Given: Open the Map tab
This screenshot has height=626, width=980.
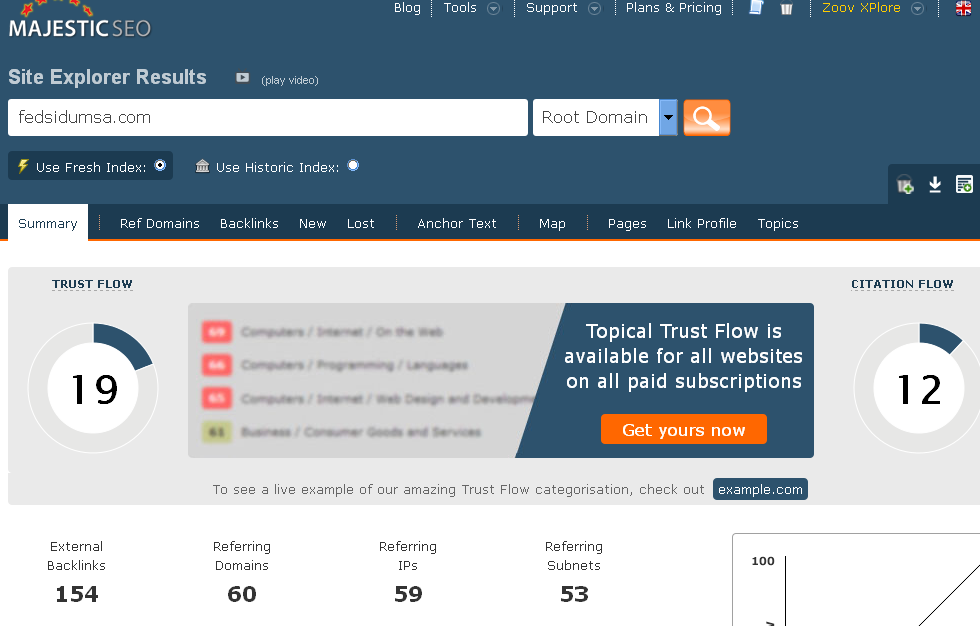Looking at the screenshot, I should click(552, 223).
